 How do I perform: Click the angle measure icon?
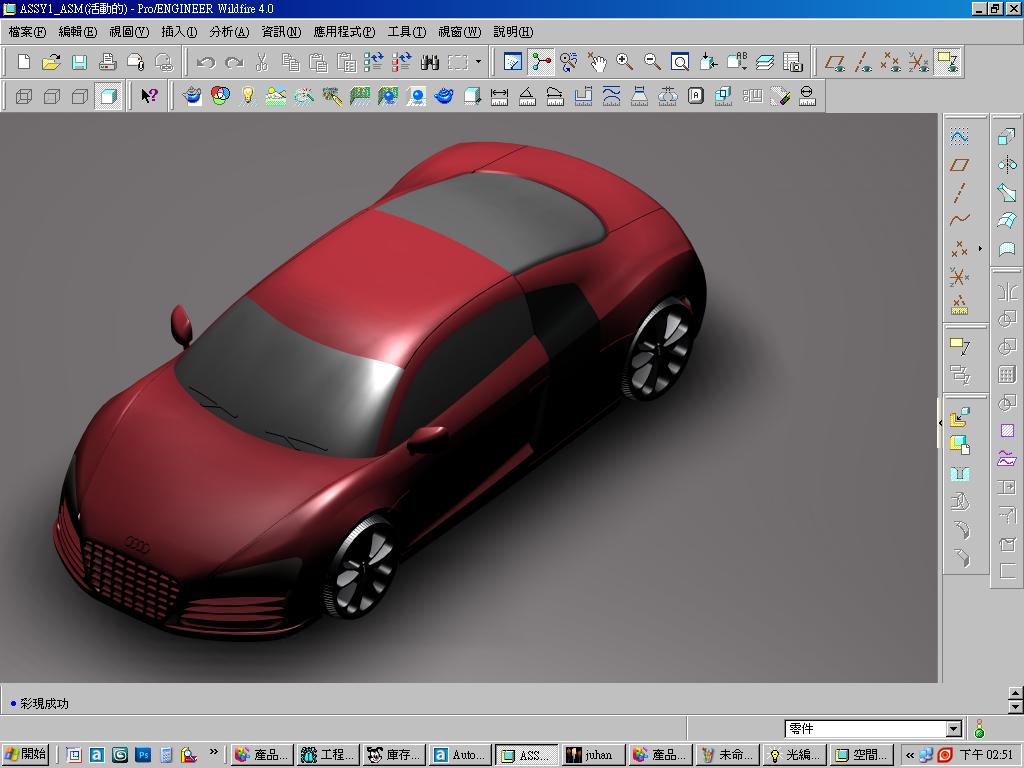point(527,96)
